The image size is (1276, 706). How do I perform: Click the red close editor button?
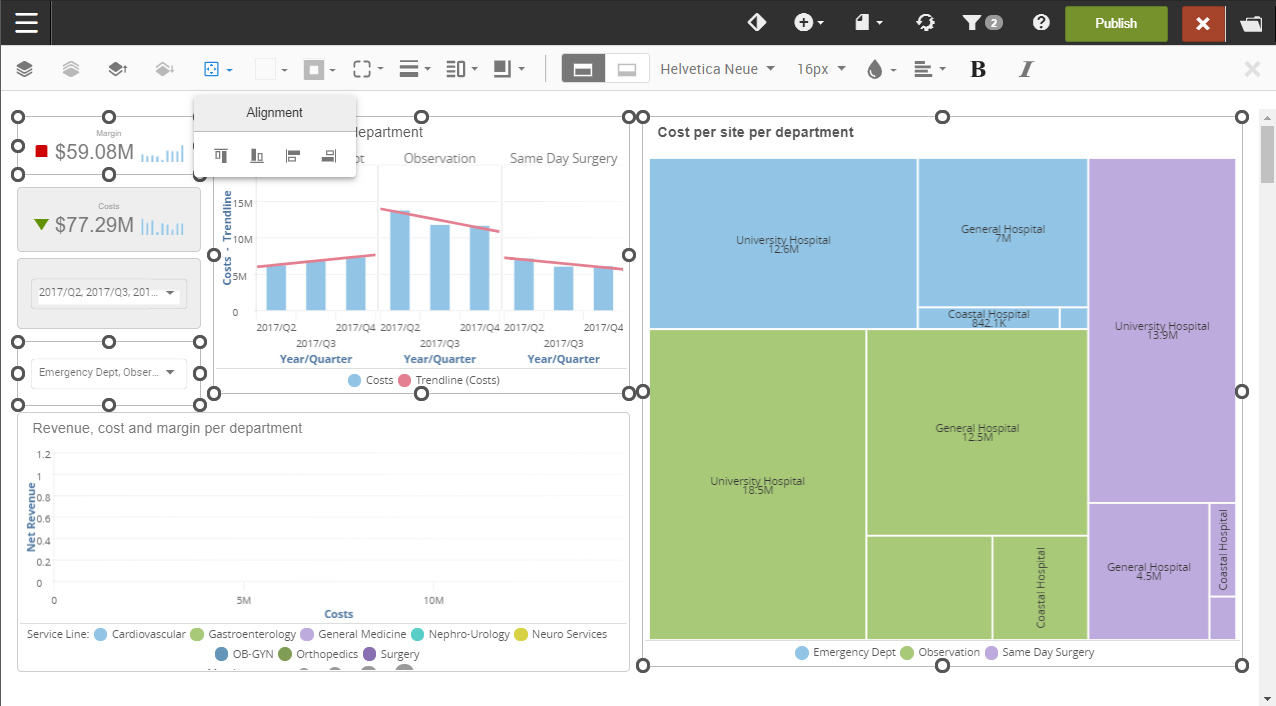1203,23
